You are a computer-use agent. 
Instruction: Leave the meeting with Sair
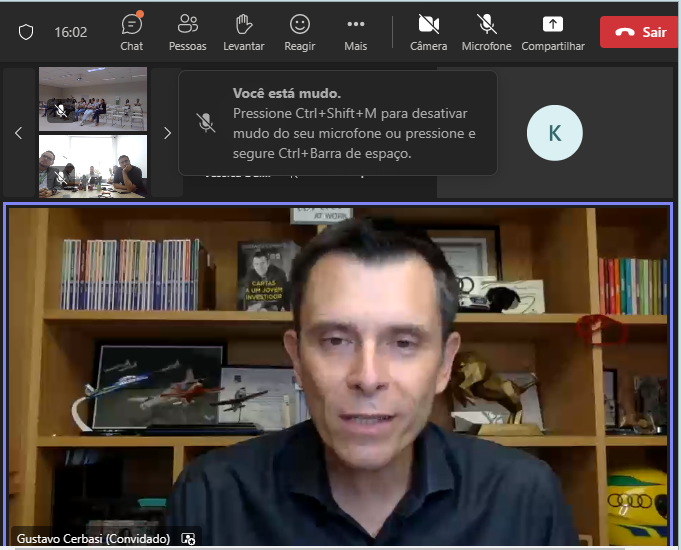pyautogui.click(x=639, y=32)
